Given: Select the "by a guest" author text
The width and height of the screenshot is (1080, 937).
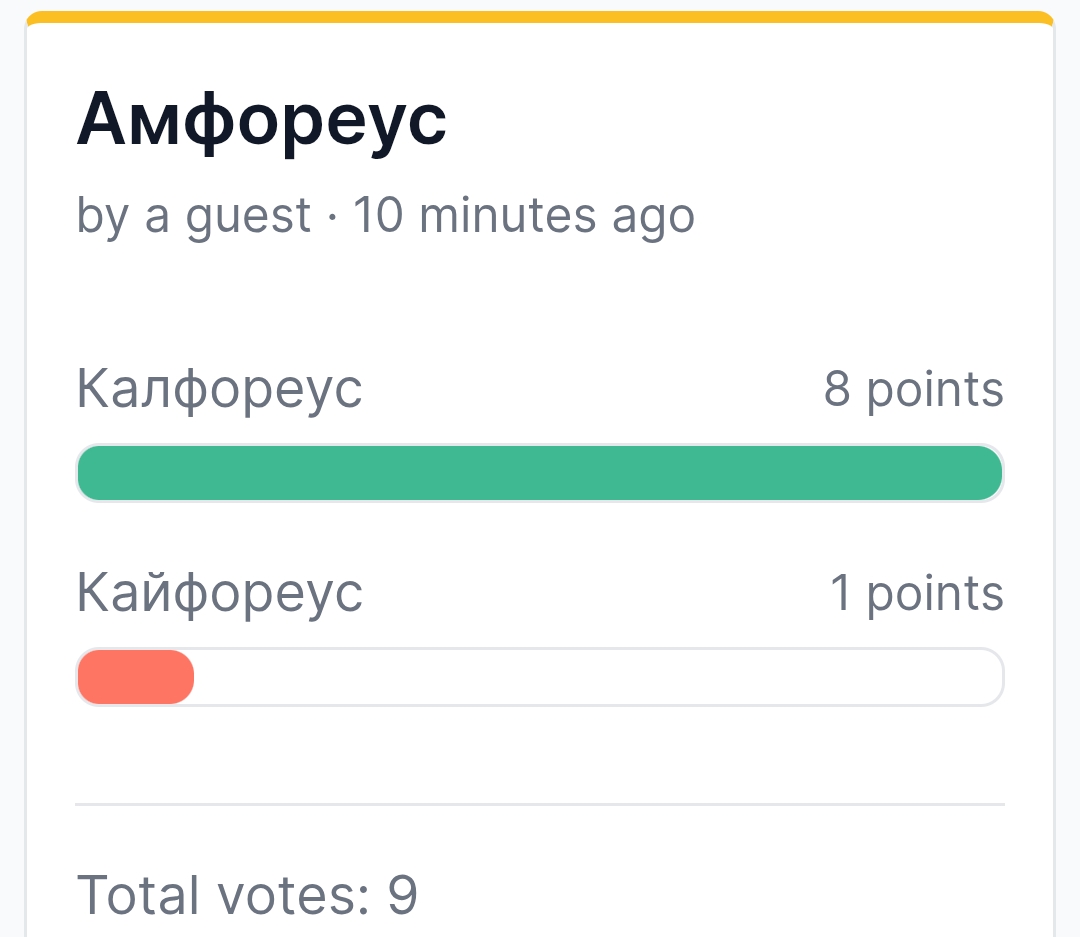Looking at the screenshot, I should (194, 216).
